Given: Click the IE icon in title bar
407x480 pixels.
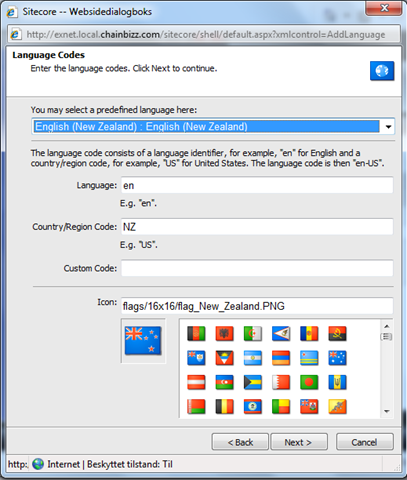Looking at the screenshot, I should coord(12,12).
